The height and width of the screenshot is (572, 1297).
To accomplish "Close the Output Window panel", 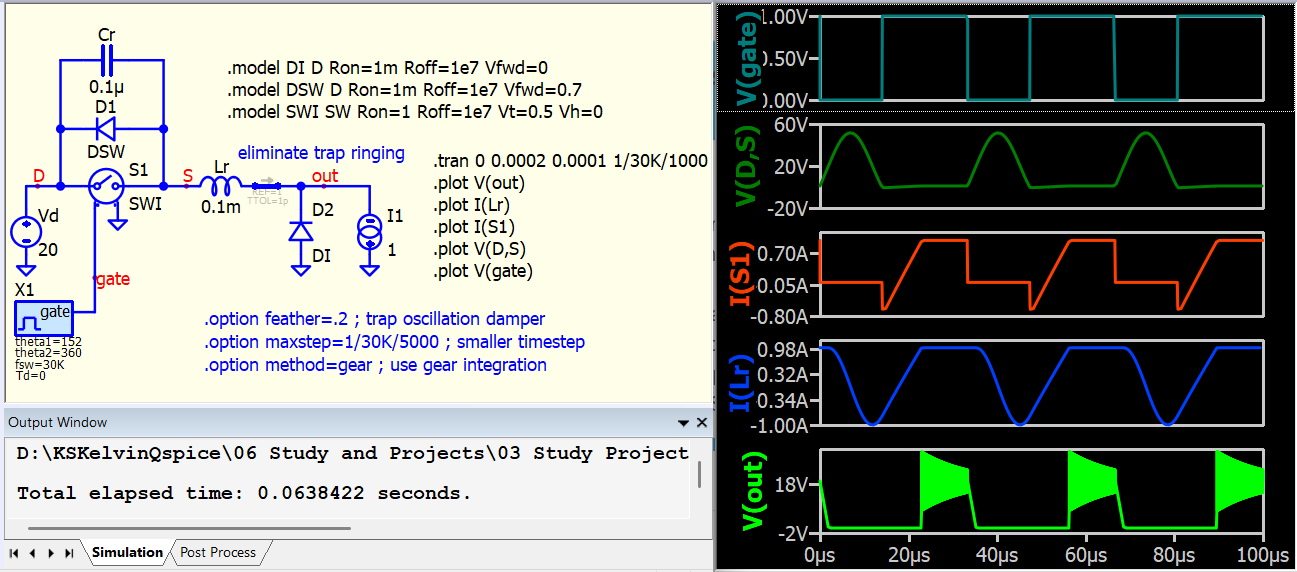I will coord(701,423).
